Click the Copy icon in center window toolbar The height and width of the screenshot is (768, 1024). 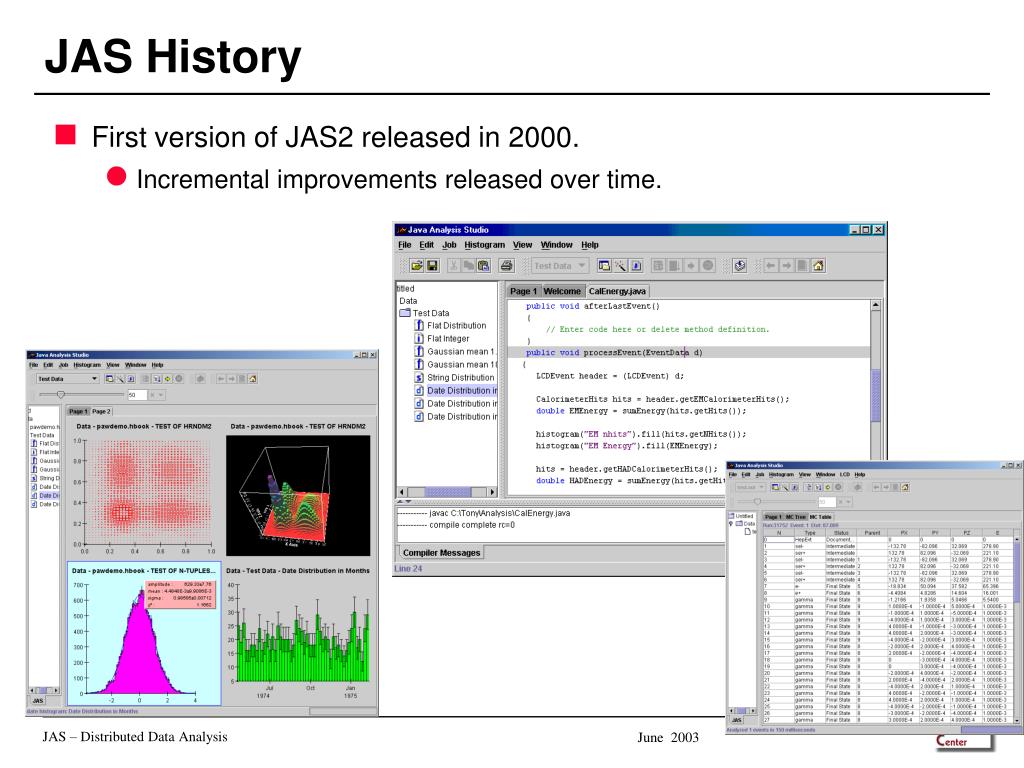468,266
